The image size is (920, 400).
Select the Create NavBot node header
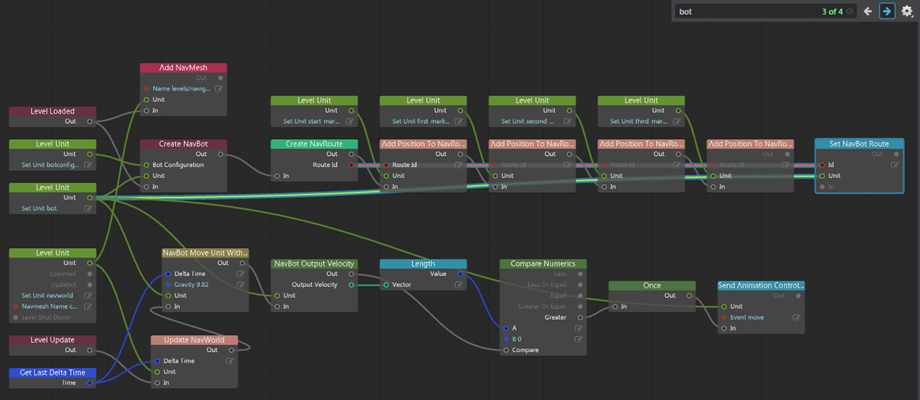click(183, 144)
